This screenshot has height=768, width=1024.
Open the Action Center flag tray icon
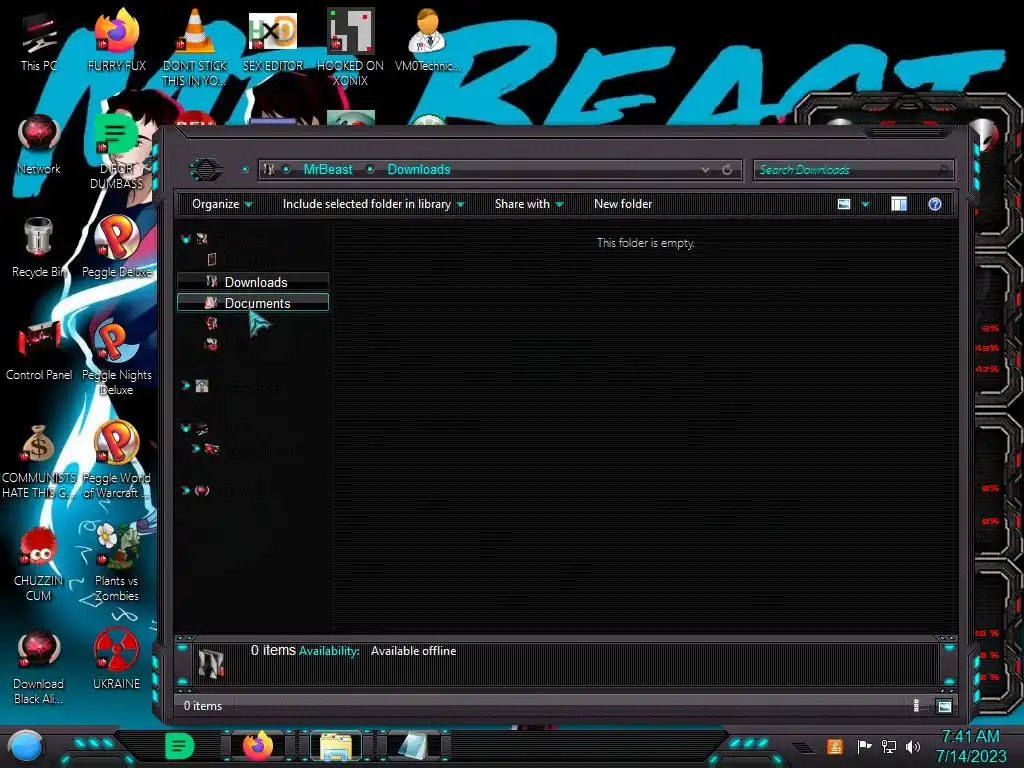tap(864, 746)
